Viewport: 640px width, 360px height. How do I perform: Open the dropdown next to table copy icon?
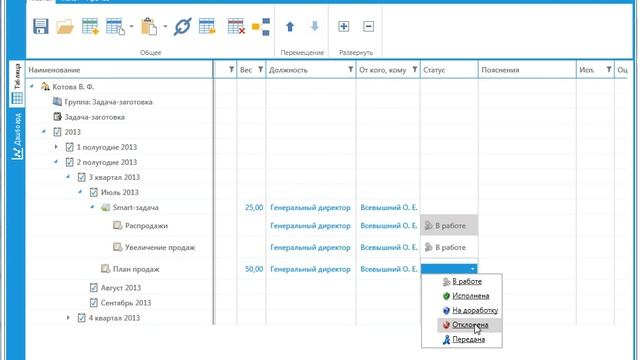[131, 27]
